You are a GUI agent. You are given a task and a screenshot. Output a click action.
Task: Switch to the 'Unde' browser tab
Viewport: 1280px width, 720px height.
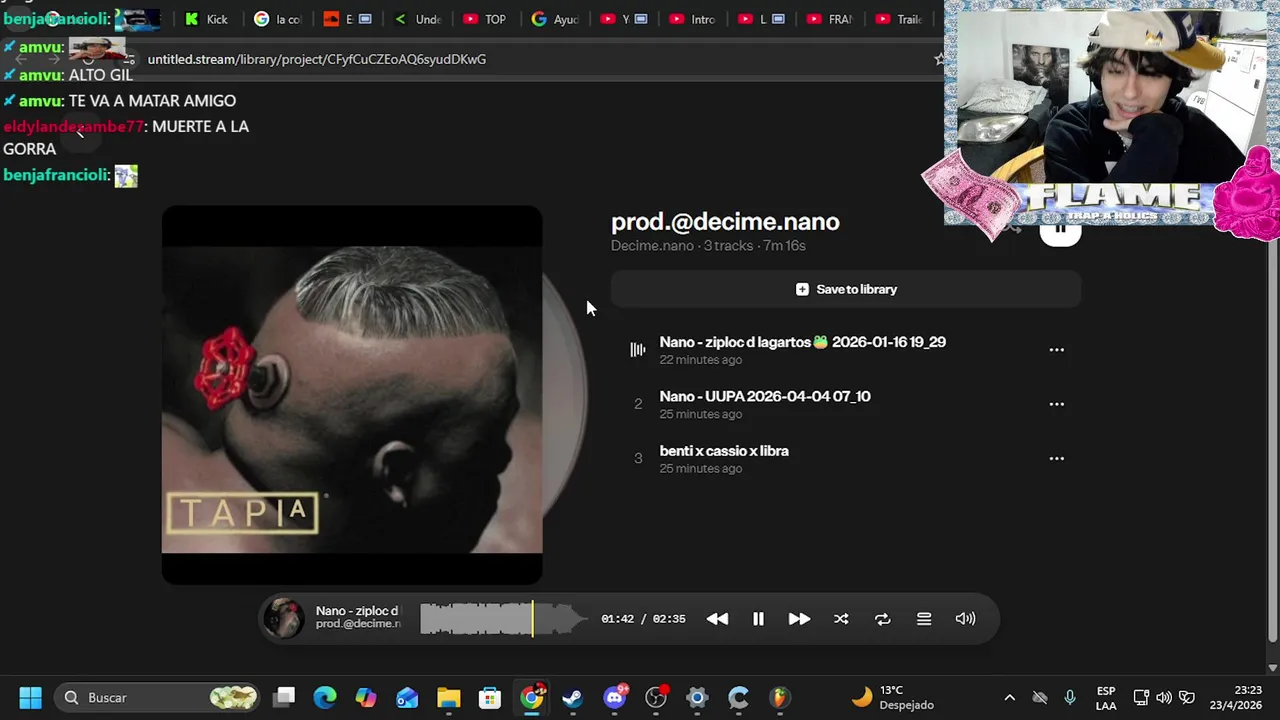(417, 19)
